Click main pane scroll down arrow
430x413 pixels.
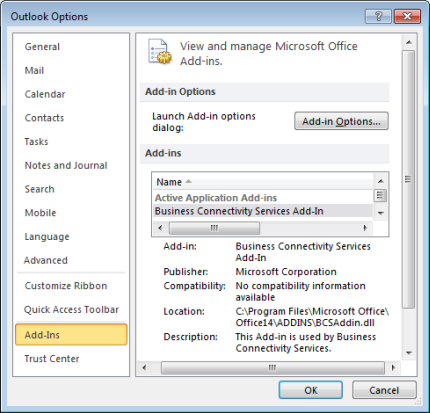point(409,353)
